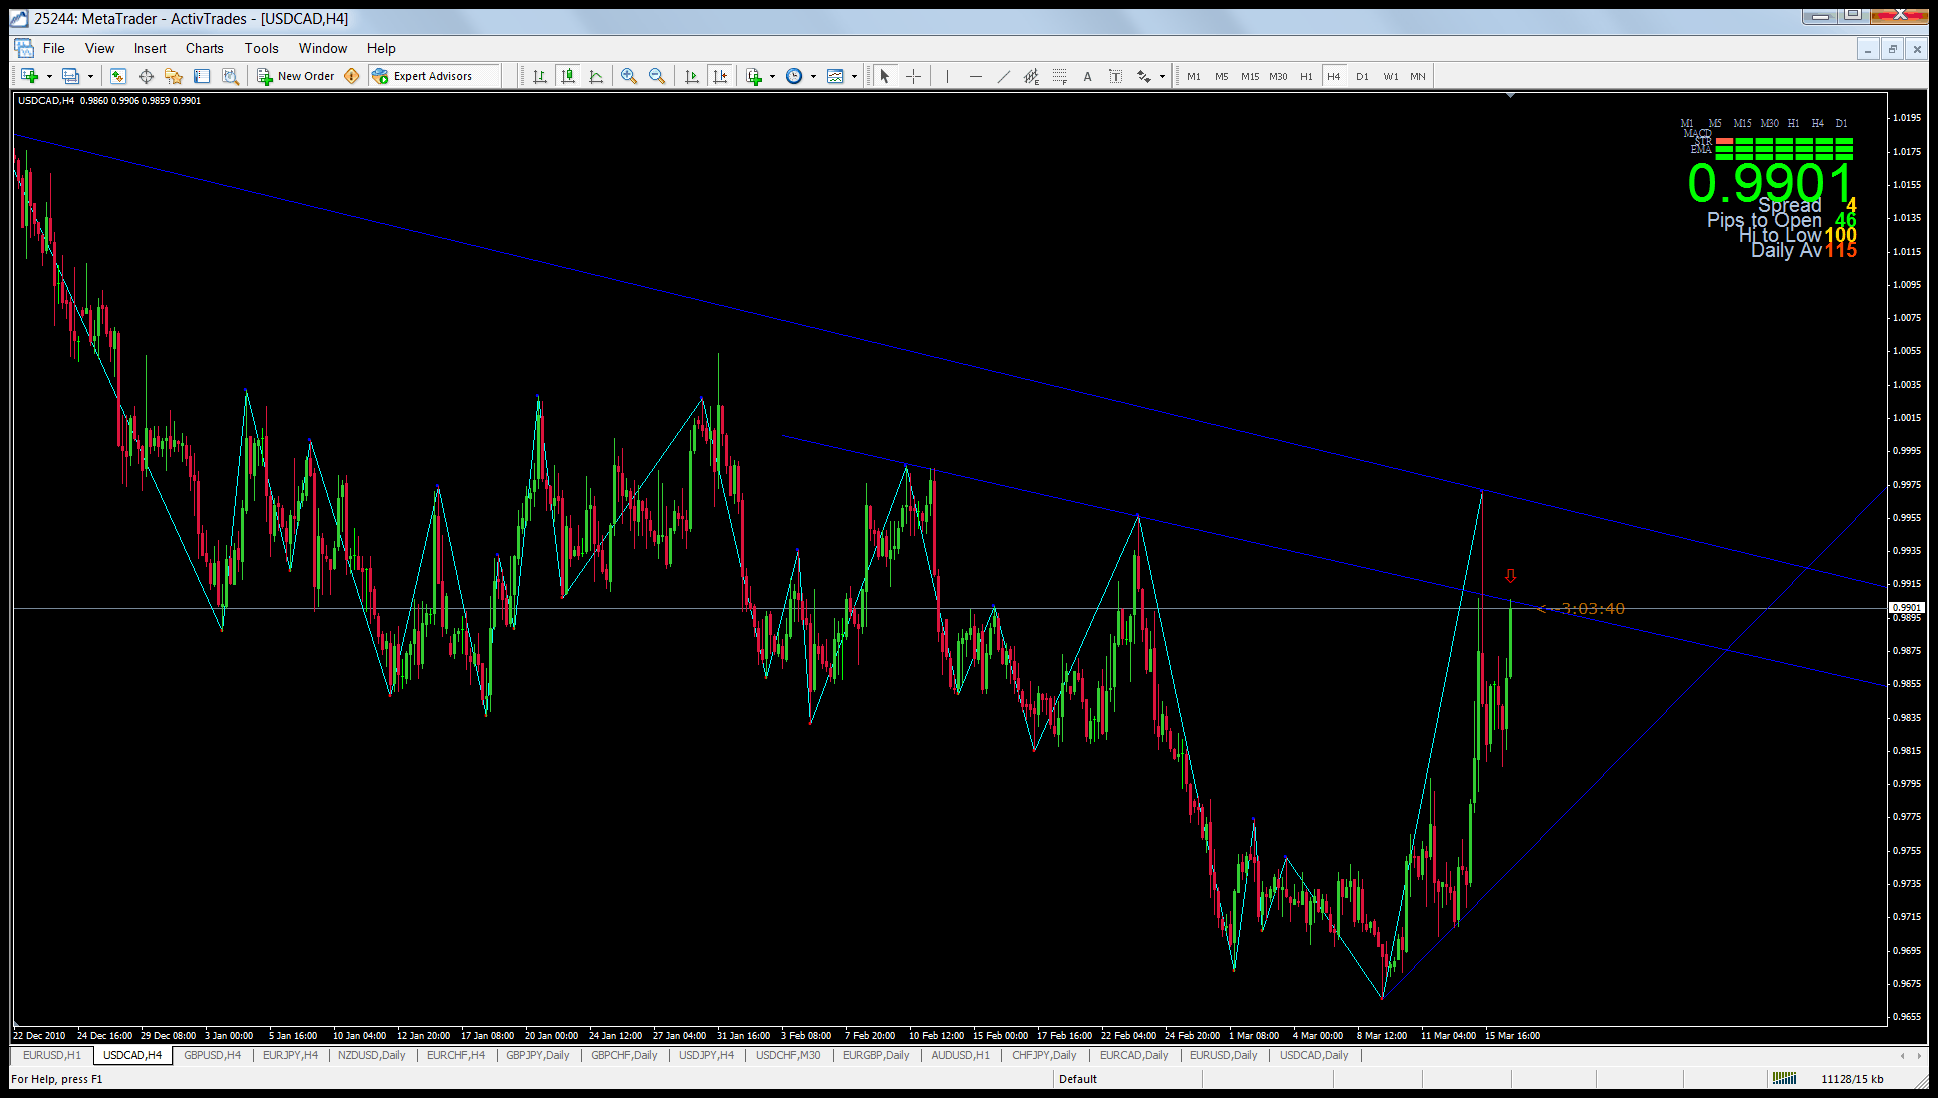Viewport: 1938px width, 1098px height.
Task: Click the Zoom Out magnifier icon
Action: 657,76
